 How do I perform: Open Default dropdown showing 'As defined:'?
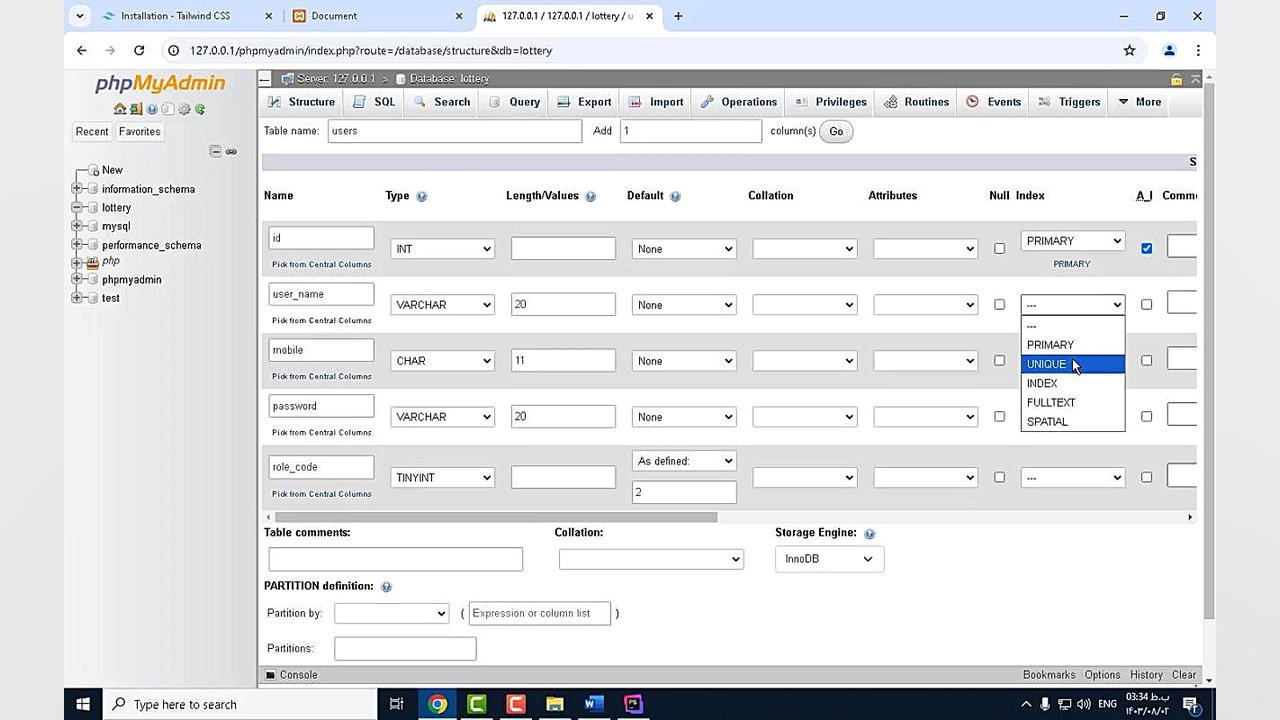coord(684,461)
